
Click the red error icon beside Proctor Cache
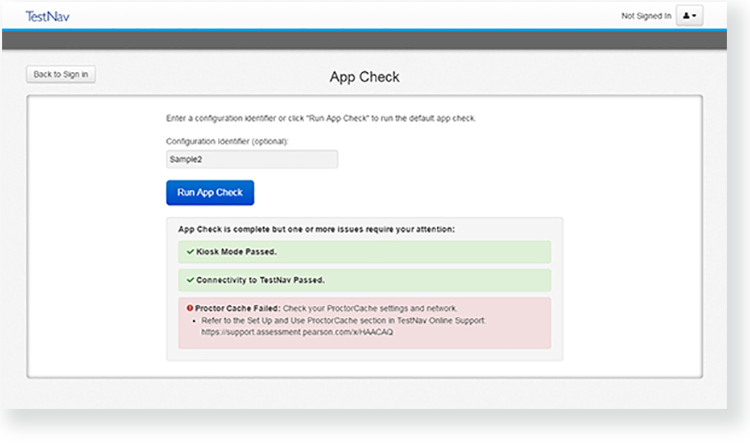(190, 307)
